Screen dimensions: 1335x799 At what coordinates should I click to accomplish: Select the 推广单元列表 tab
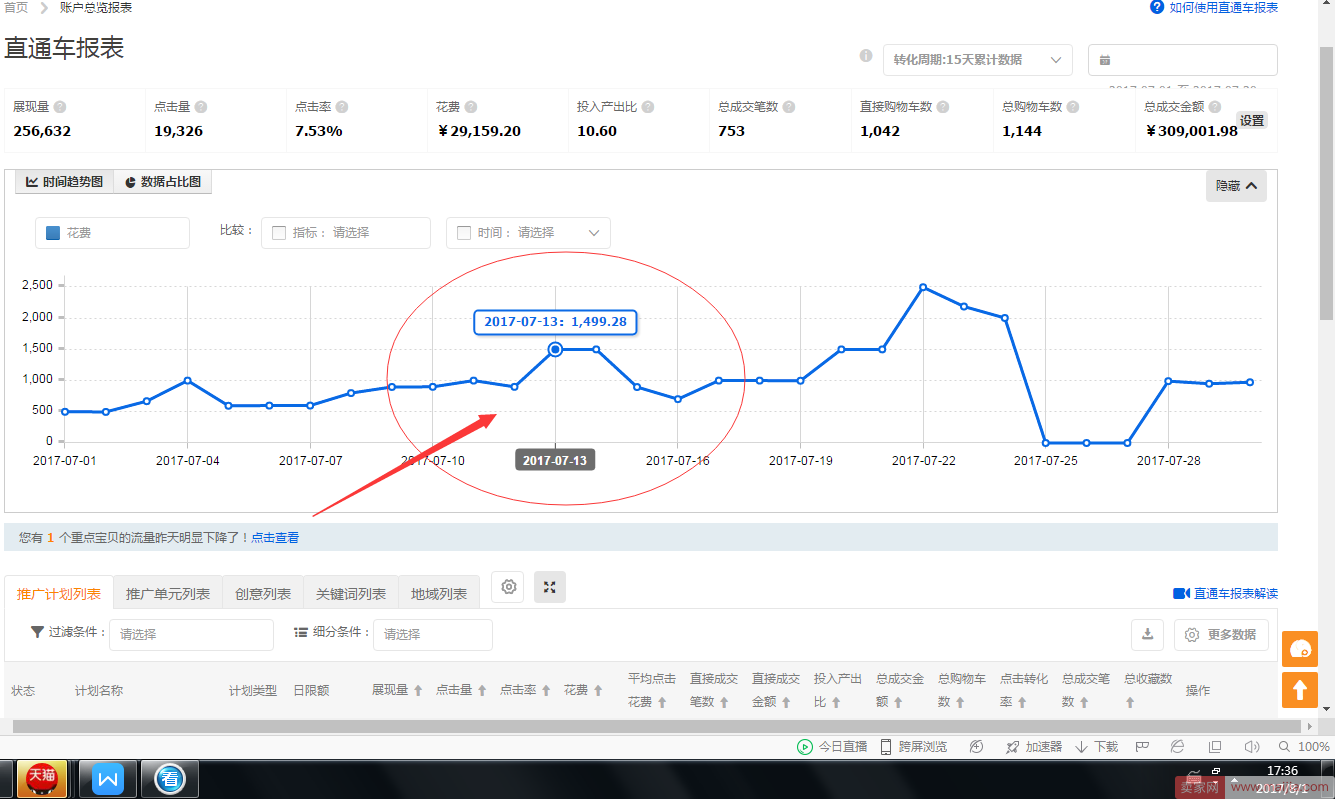point(168,594)
